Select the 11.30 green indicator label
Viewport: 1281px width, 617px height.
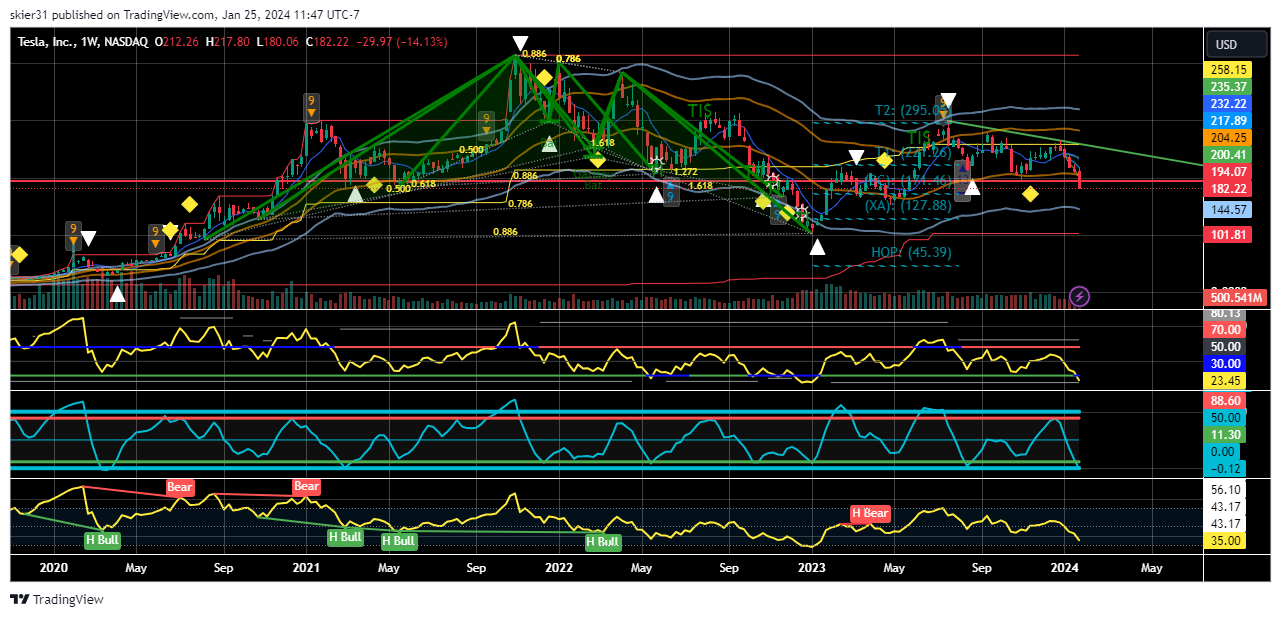pyautogui.click(x=1225, y=435)
